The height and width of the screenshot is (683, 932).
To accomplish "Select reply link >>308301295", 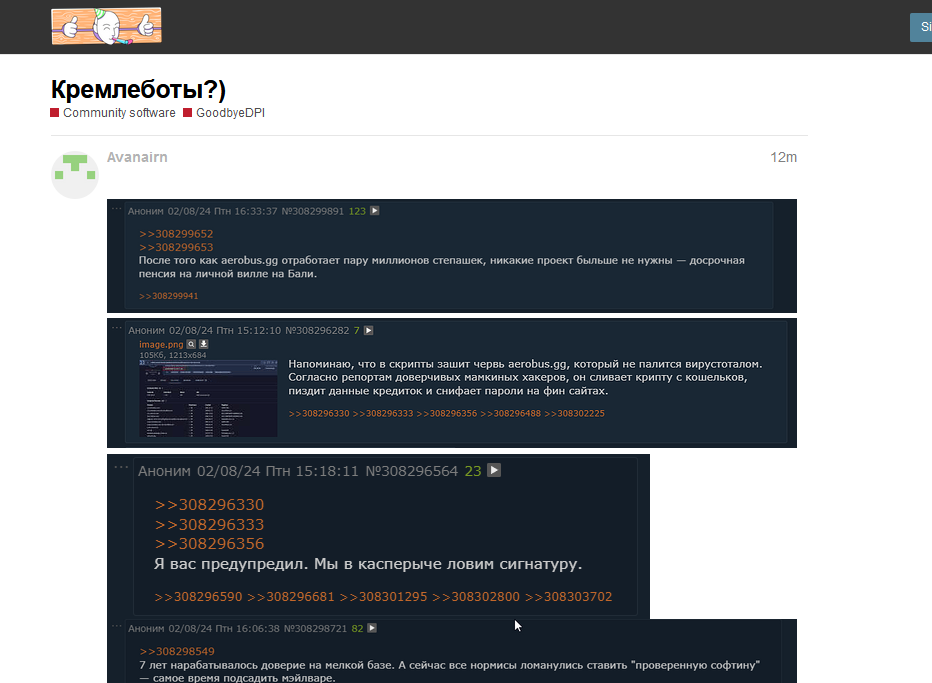I will coord(383,597).
